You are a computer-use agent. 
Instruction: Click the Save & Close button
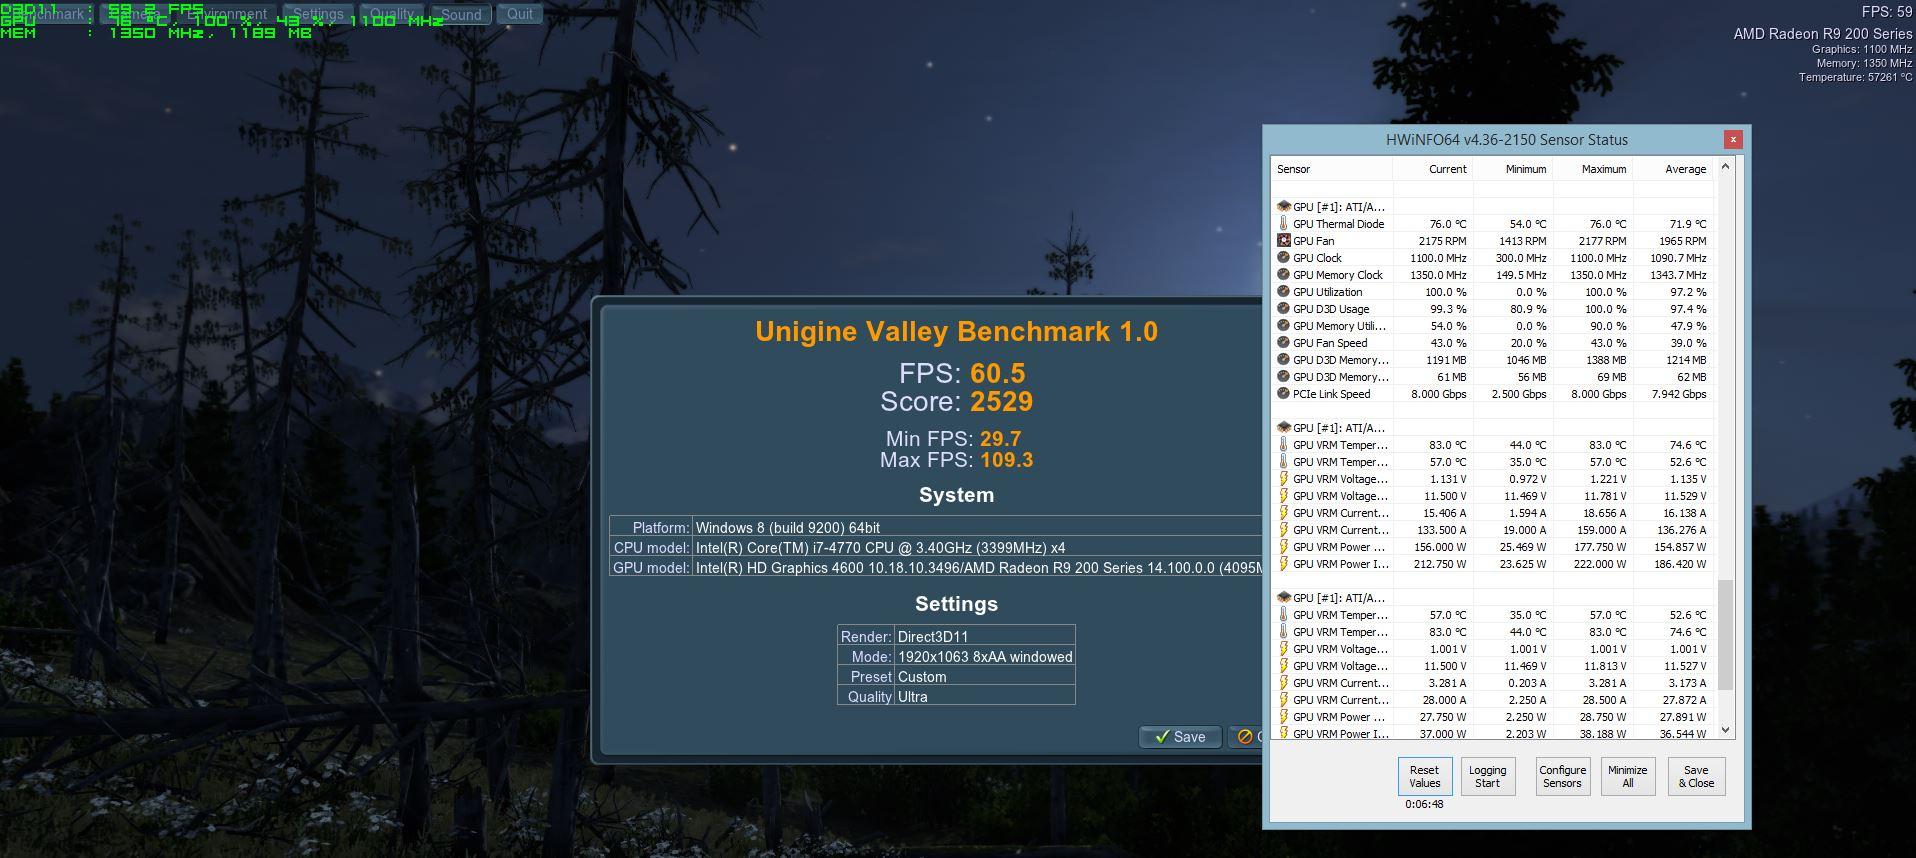(x=1695, y=776)
